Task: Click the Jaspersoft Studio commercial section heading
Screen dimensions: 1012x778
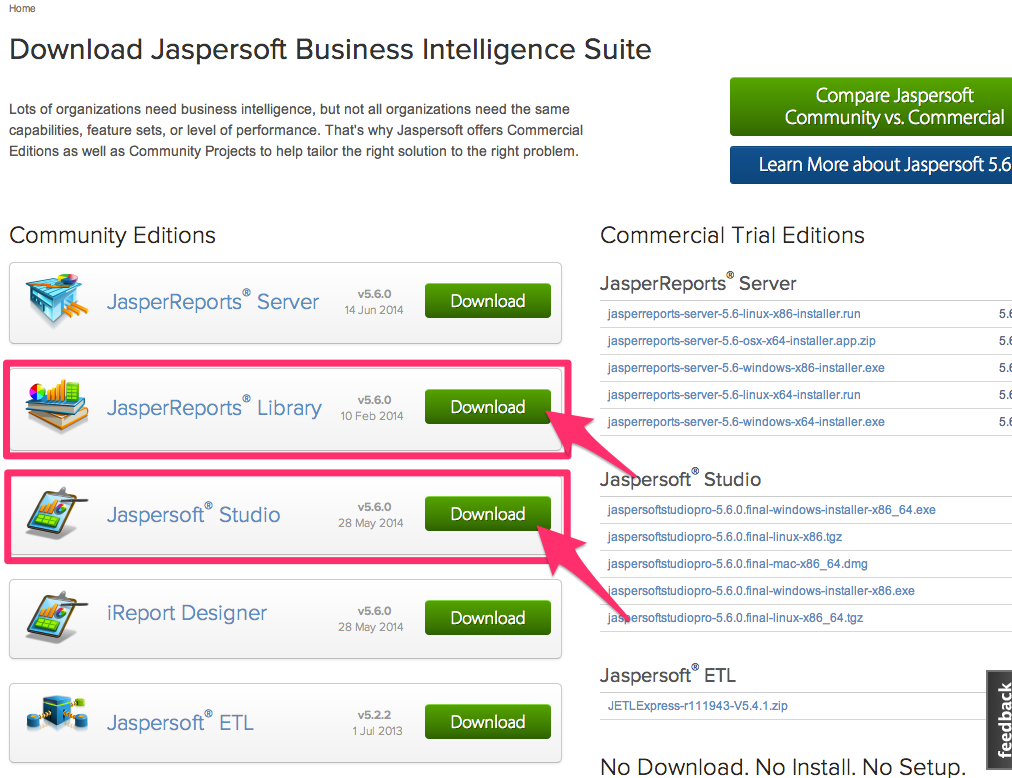Action: click(681, 479)
